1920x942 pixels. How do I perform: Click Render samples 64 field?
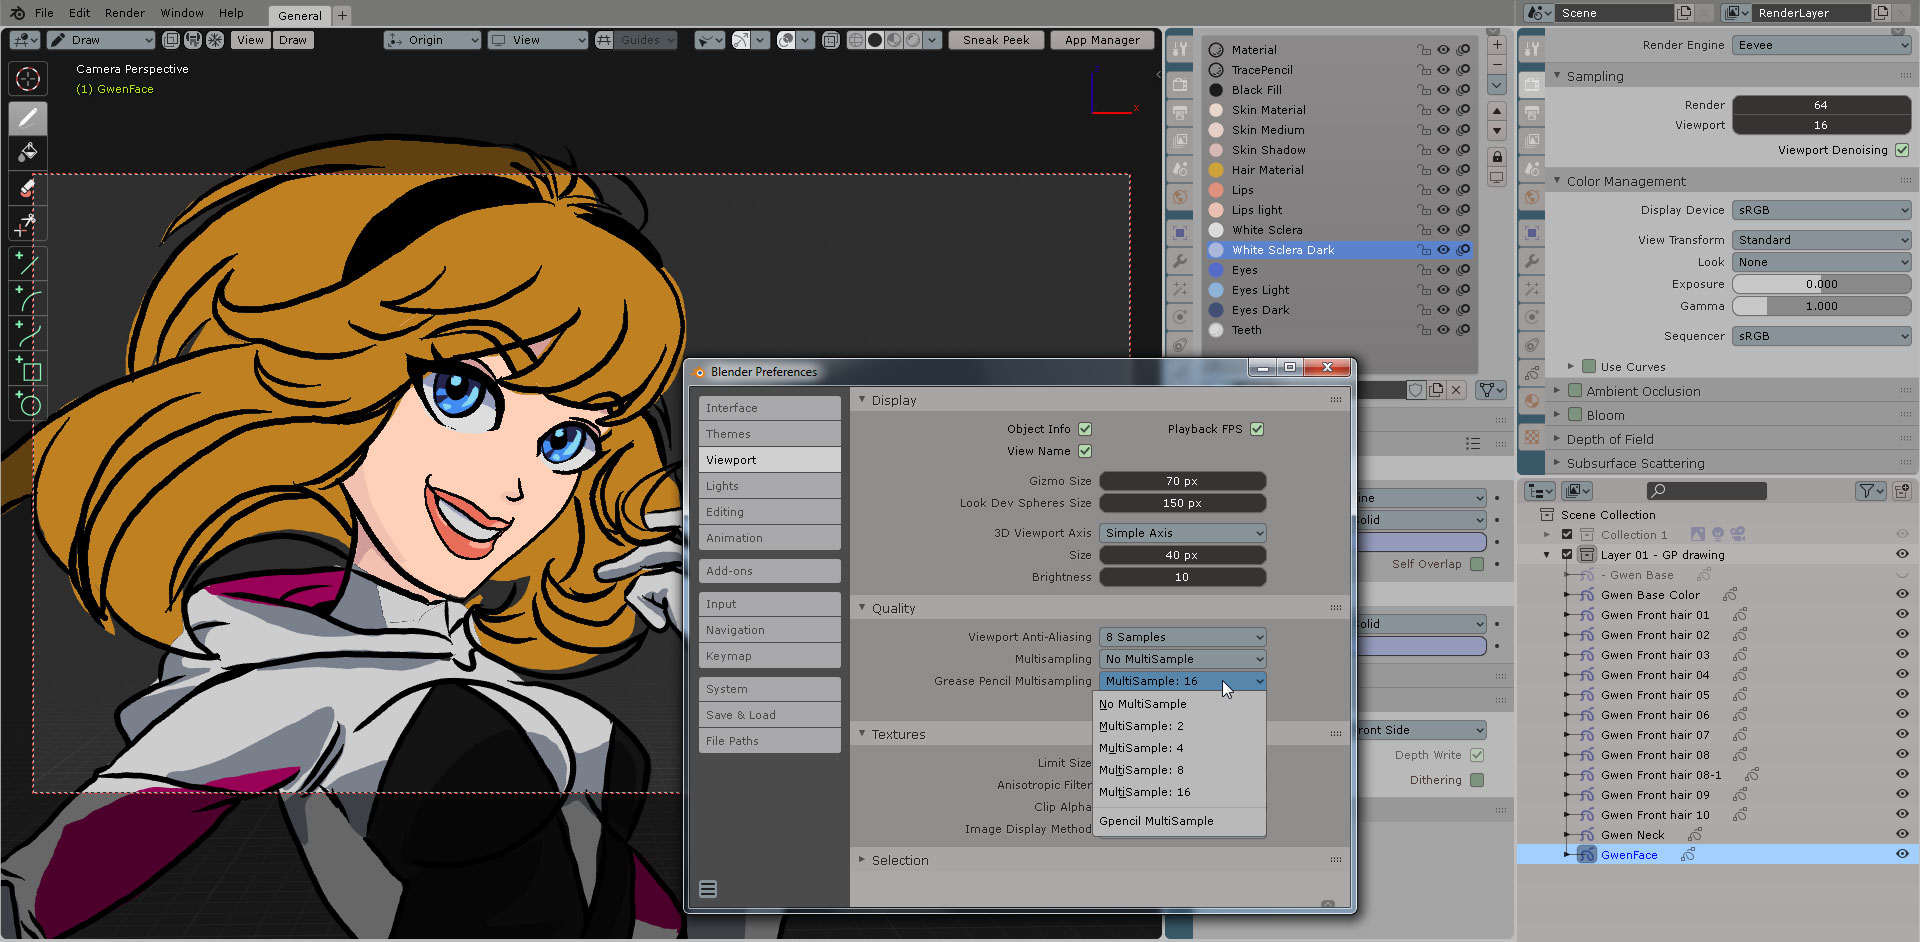coord(1821,105)
